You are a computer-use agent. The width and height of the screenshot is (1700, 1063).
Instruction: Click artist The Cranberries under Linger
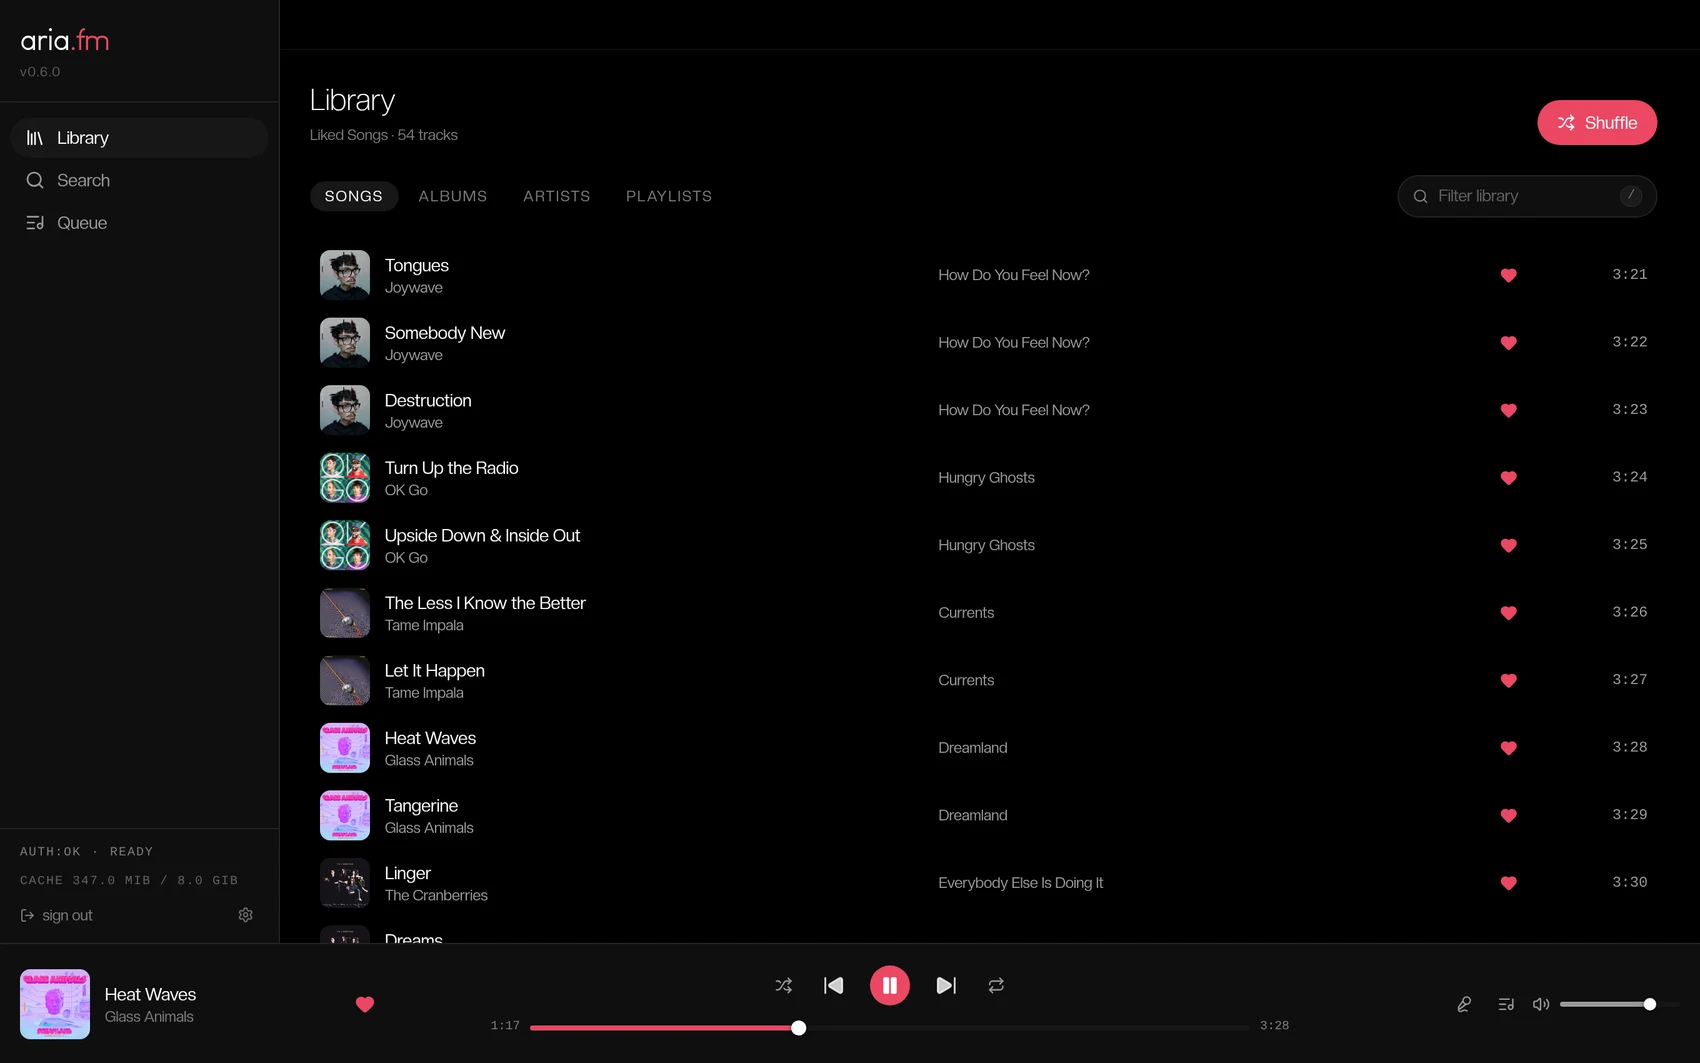pos(436,895)
